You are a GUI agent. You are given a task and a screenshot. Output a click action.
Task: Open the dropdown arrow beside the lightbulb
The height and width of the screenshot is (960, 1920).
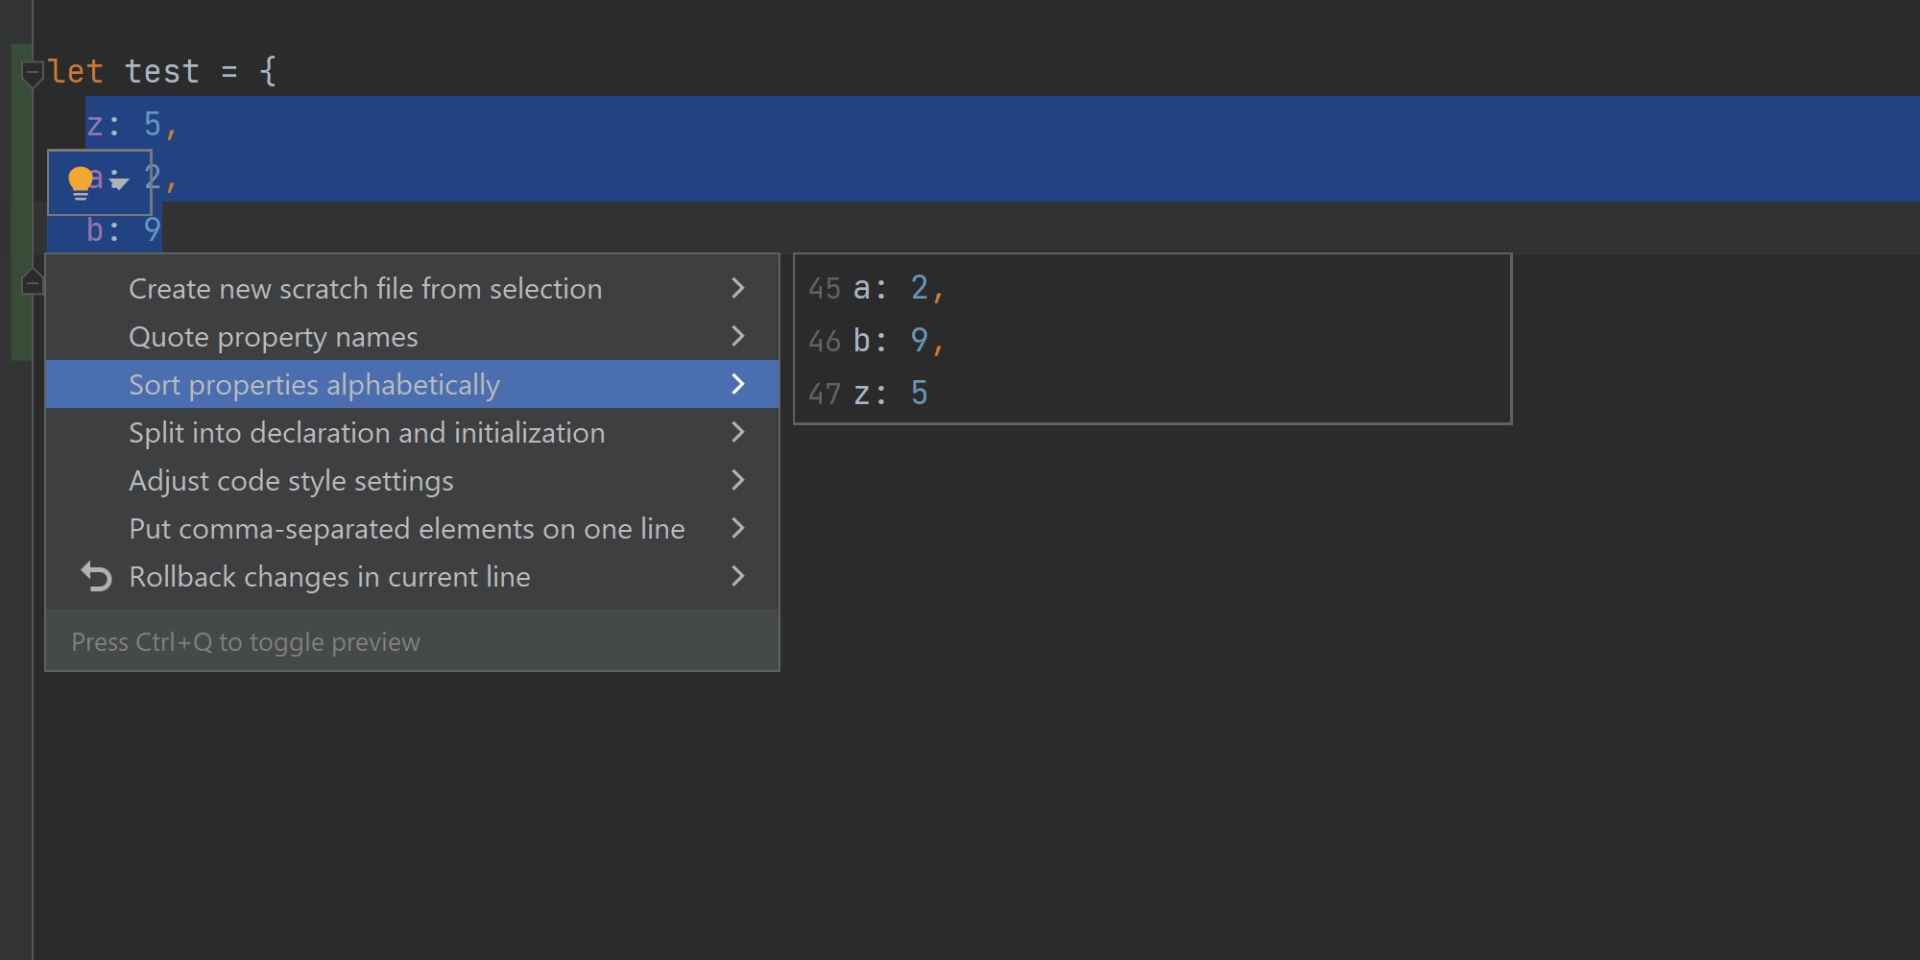(x=119, y=182)
